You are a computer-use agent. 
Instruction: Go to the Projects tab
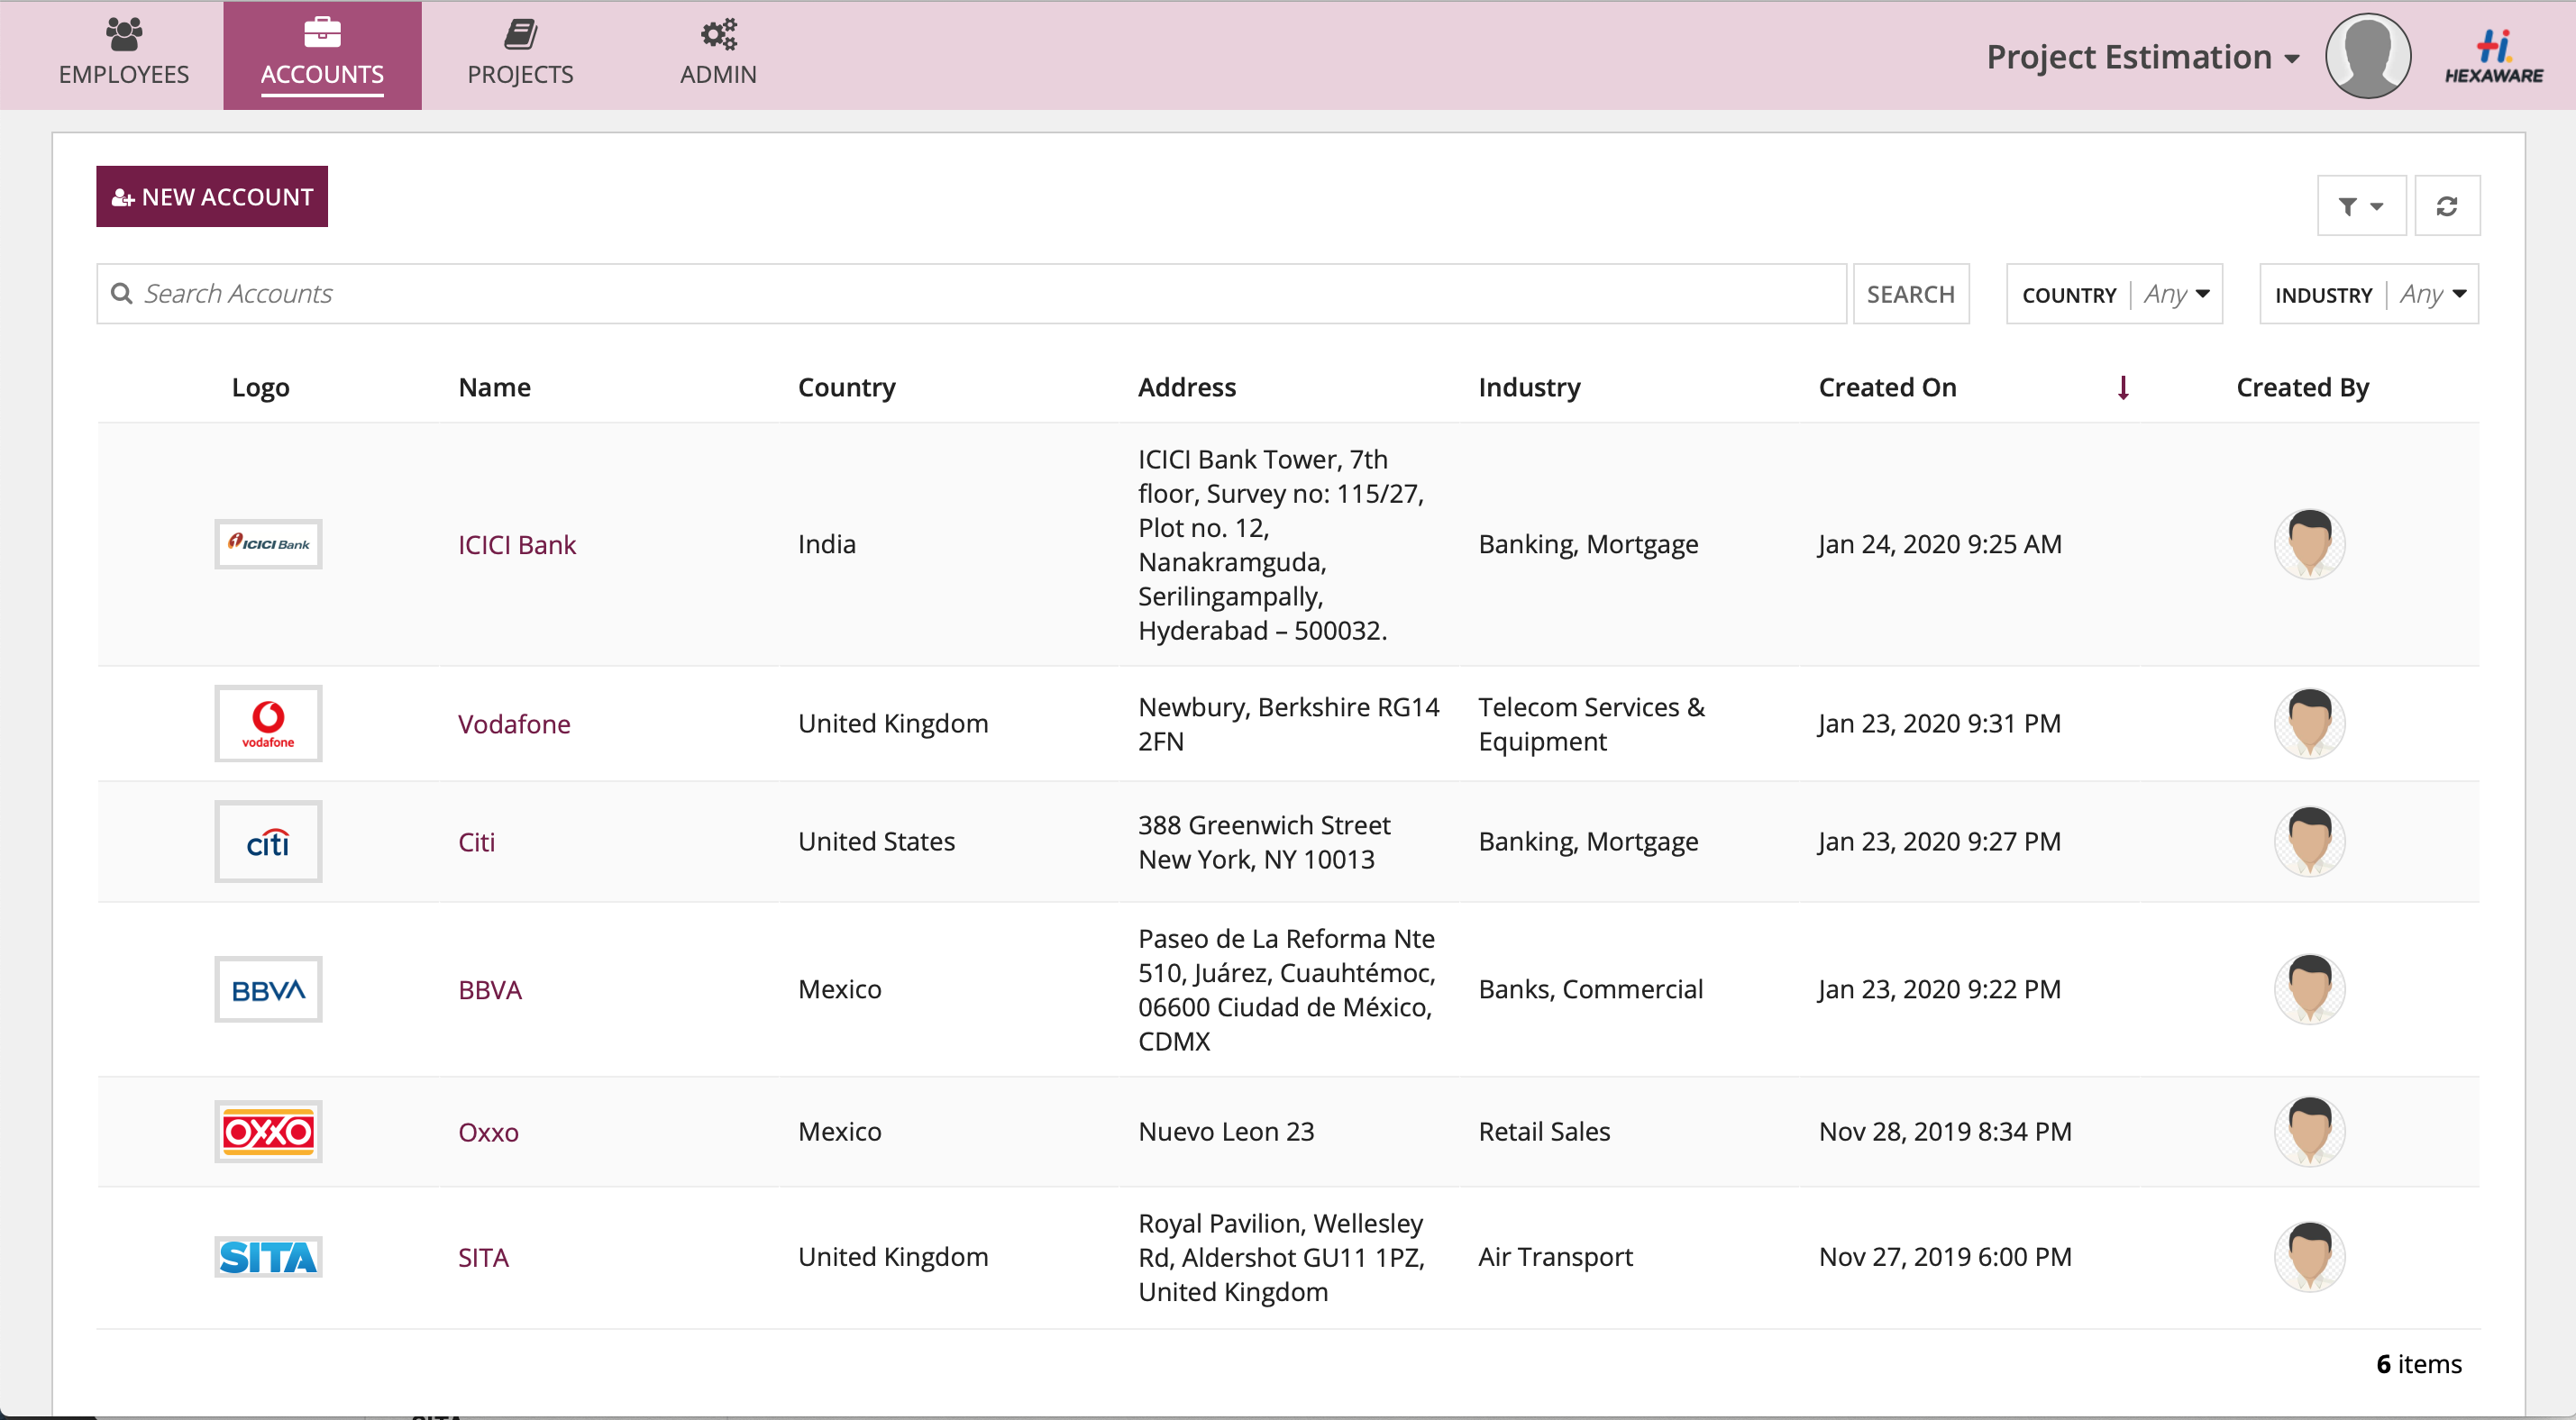(x=520, y=55)
